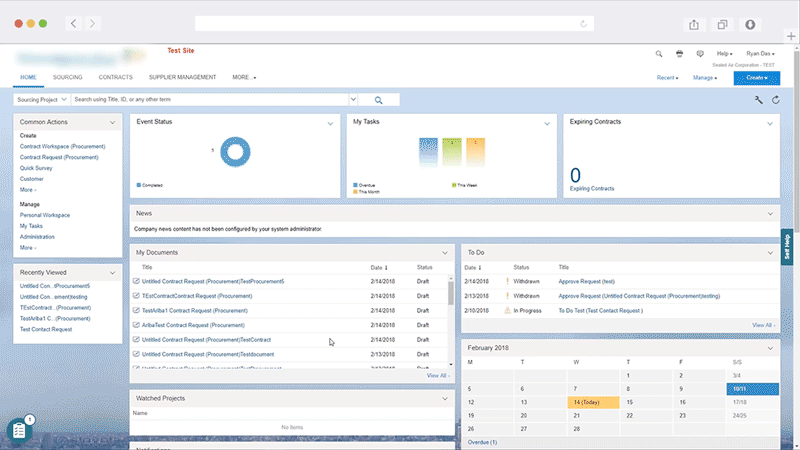This screenshot has height=450, width=800.
Task: Click document icon for AribaTest Contract Request
Action: coord(136,324)
